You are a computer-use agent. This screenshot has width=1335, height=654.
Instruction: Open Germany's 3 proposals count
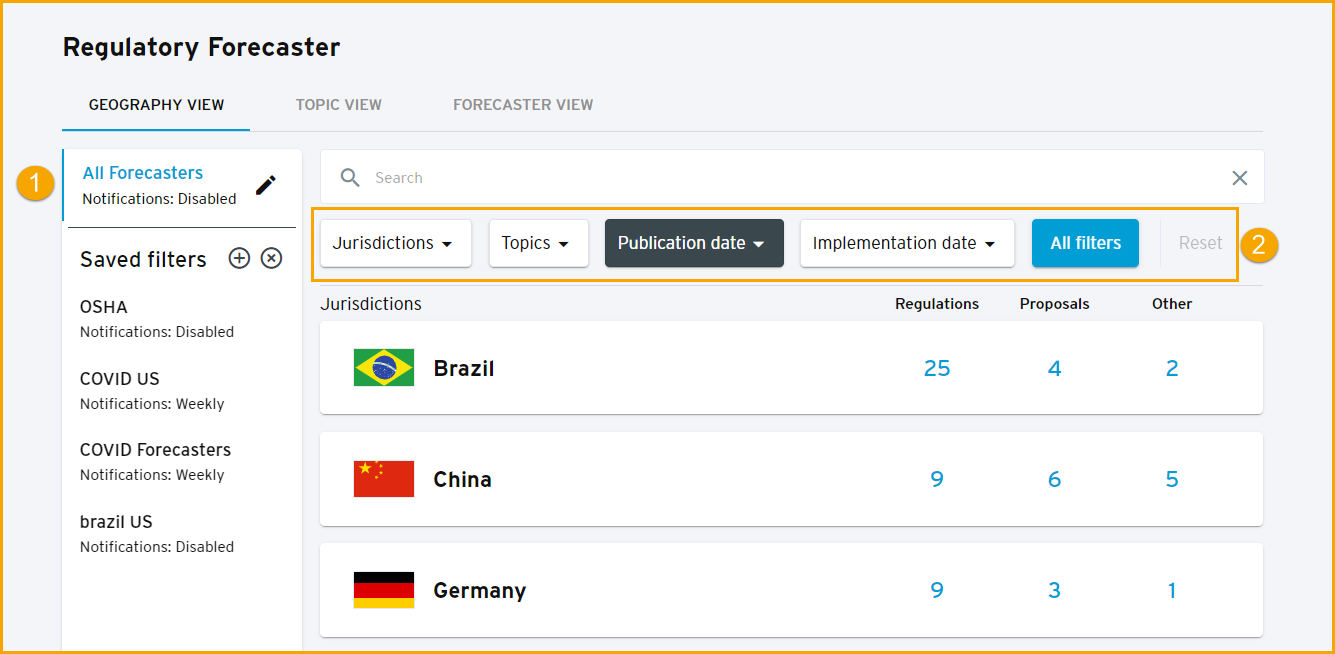tap(1054, 590)
